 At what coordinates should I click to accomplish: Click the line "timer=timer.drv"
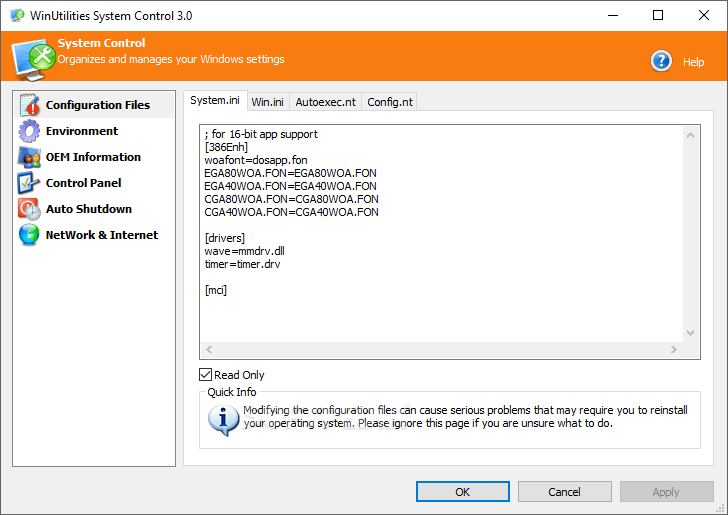pyautogui.click(x=242, y=264)
